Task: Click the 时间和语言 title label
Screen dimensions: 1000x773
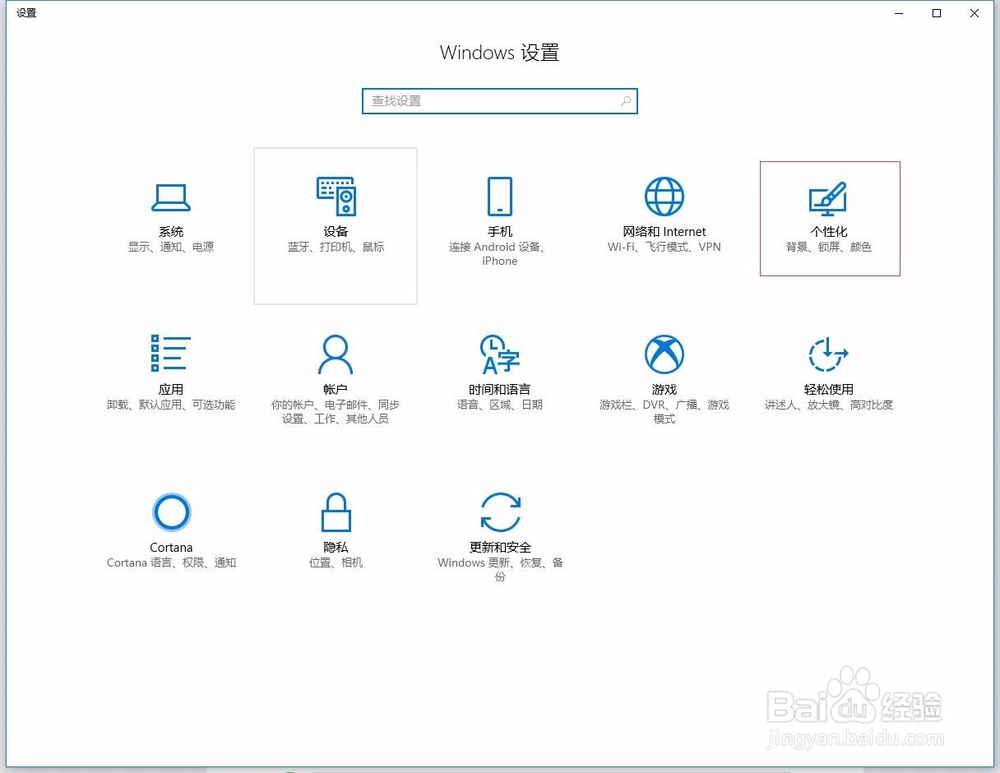Action: click(500, 389)
